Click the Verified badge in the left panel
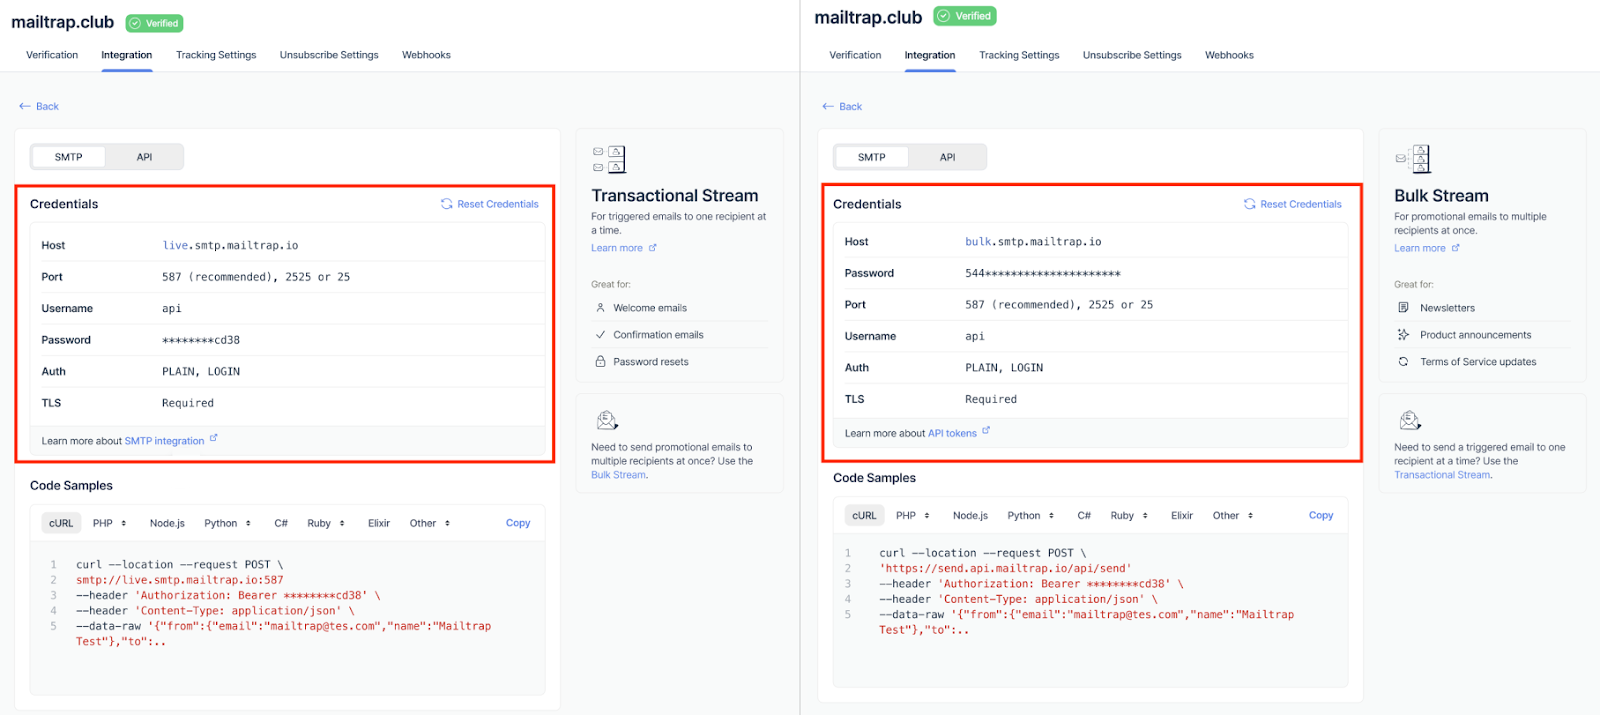 pyautogui.click(x=155, y=23)
